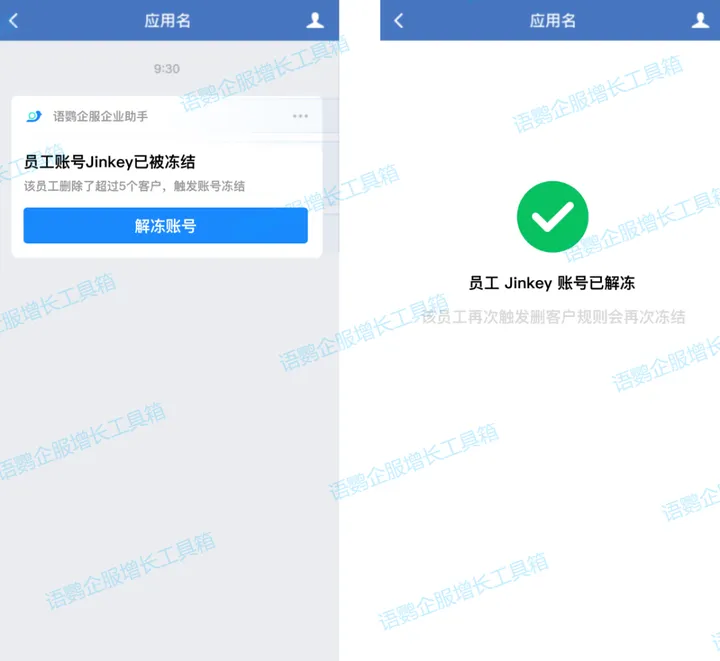
Task: Select the 员工 Jinkey 账号已解冻 confirmation text
Action: coord(551,283)
